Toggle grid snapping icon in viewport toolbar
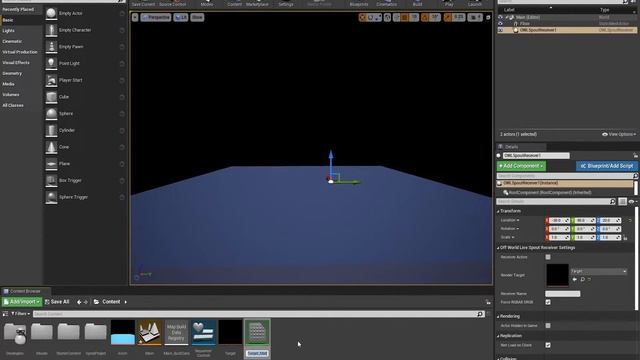The image size is (640, 360). 404,18
